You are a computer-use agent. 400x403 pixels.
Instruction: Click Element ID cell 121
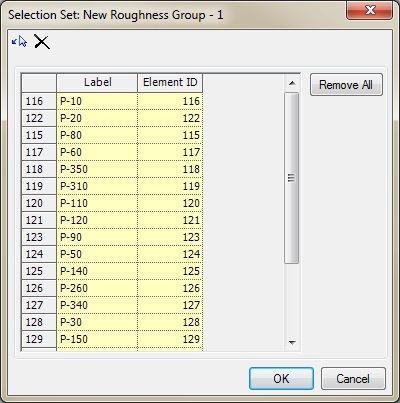pos(170,220)
